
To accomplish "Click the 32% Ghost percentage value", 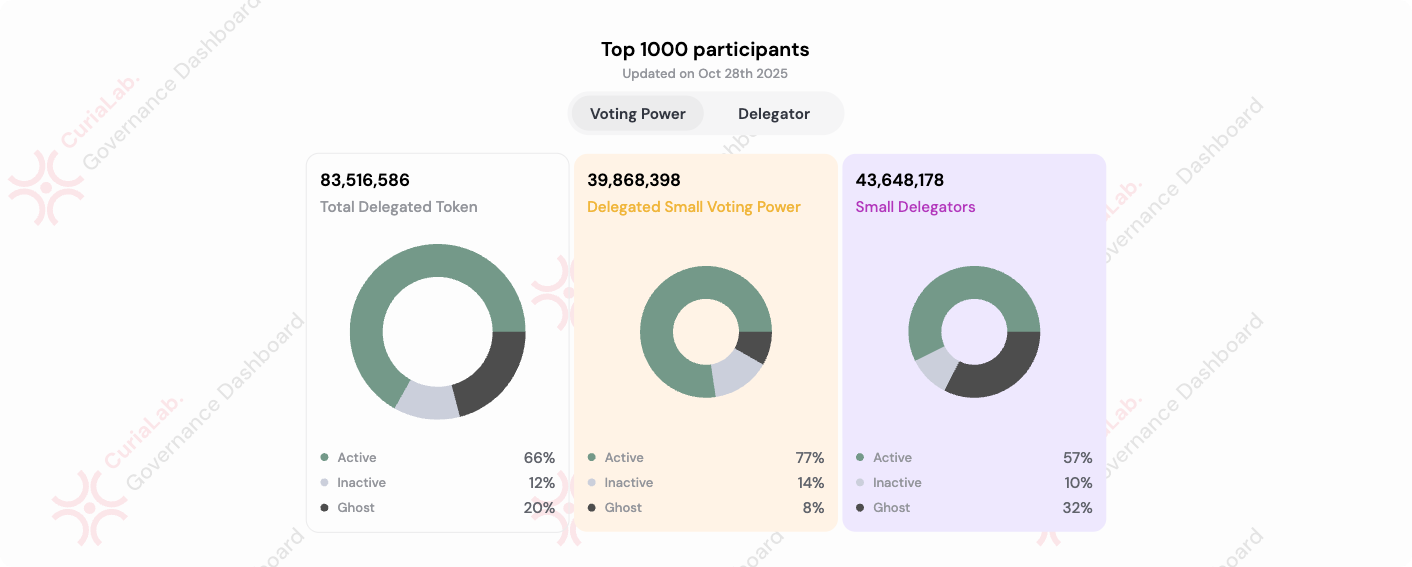I will click(x=1078, y=508).
